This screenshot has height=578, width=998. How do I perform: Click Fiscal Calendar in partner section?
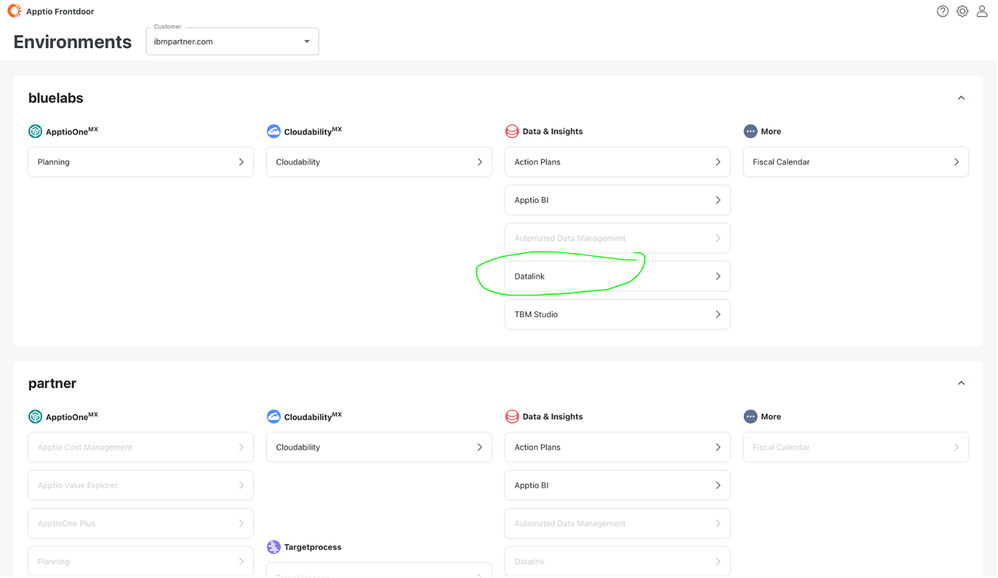coord(855,447)
